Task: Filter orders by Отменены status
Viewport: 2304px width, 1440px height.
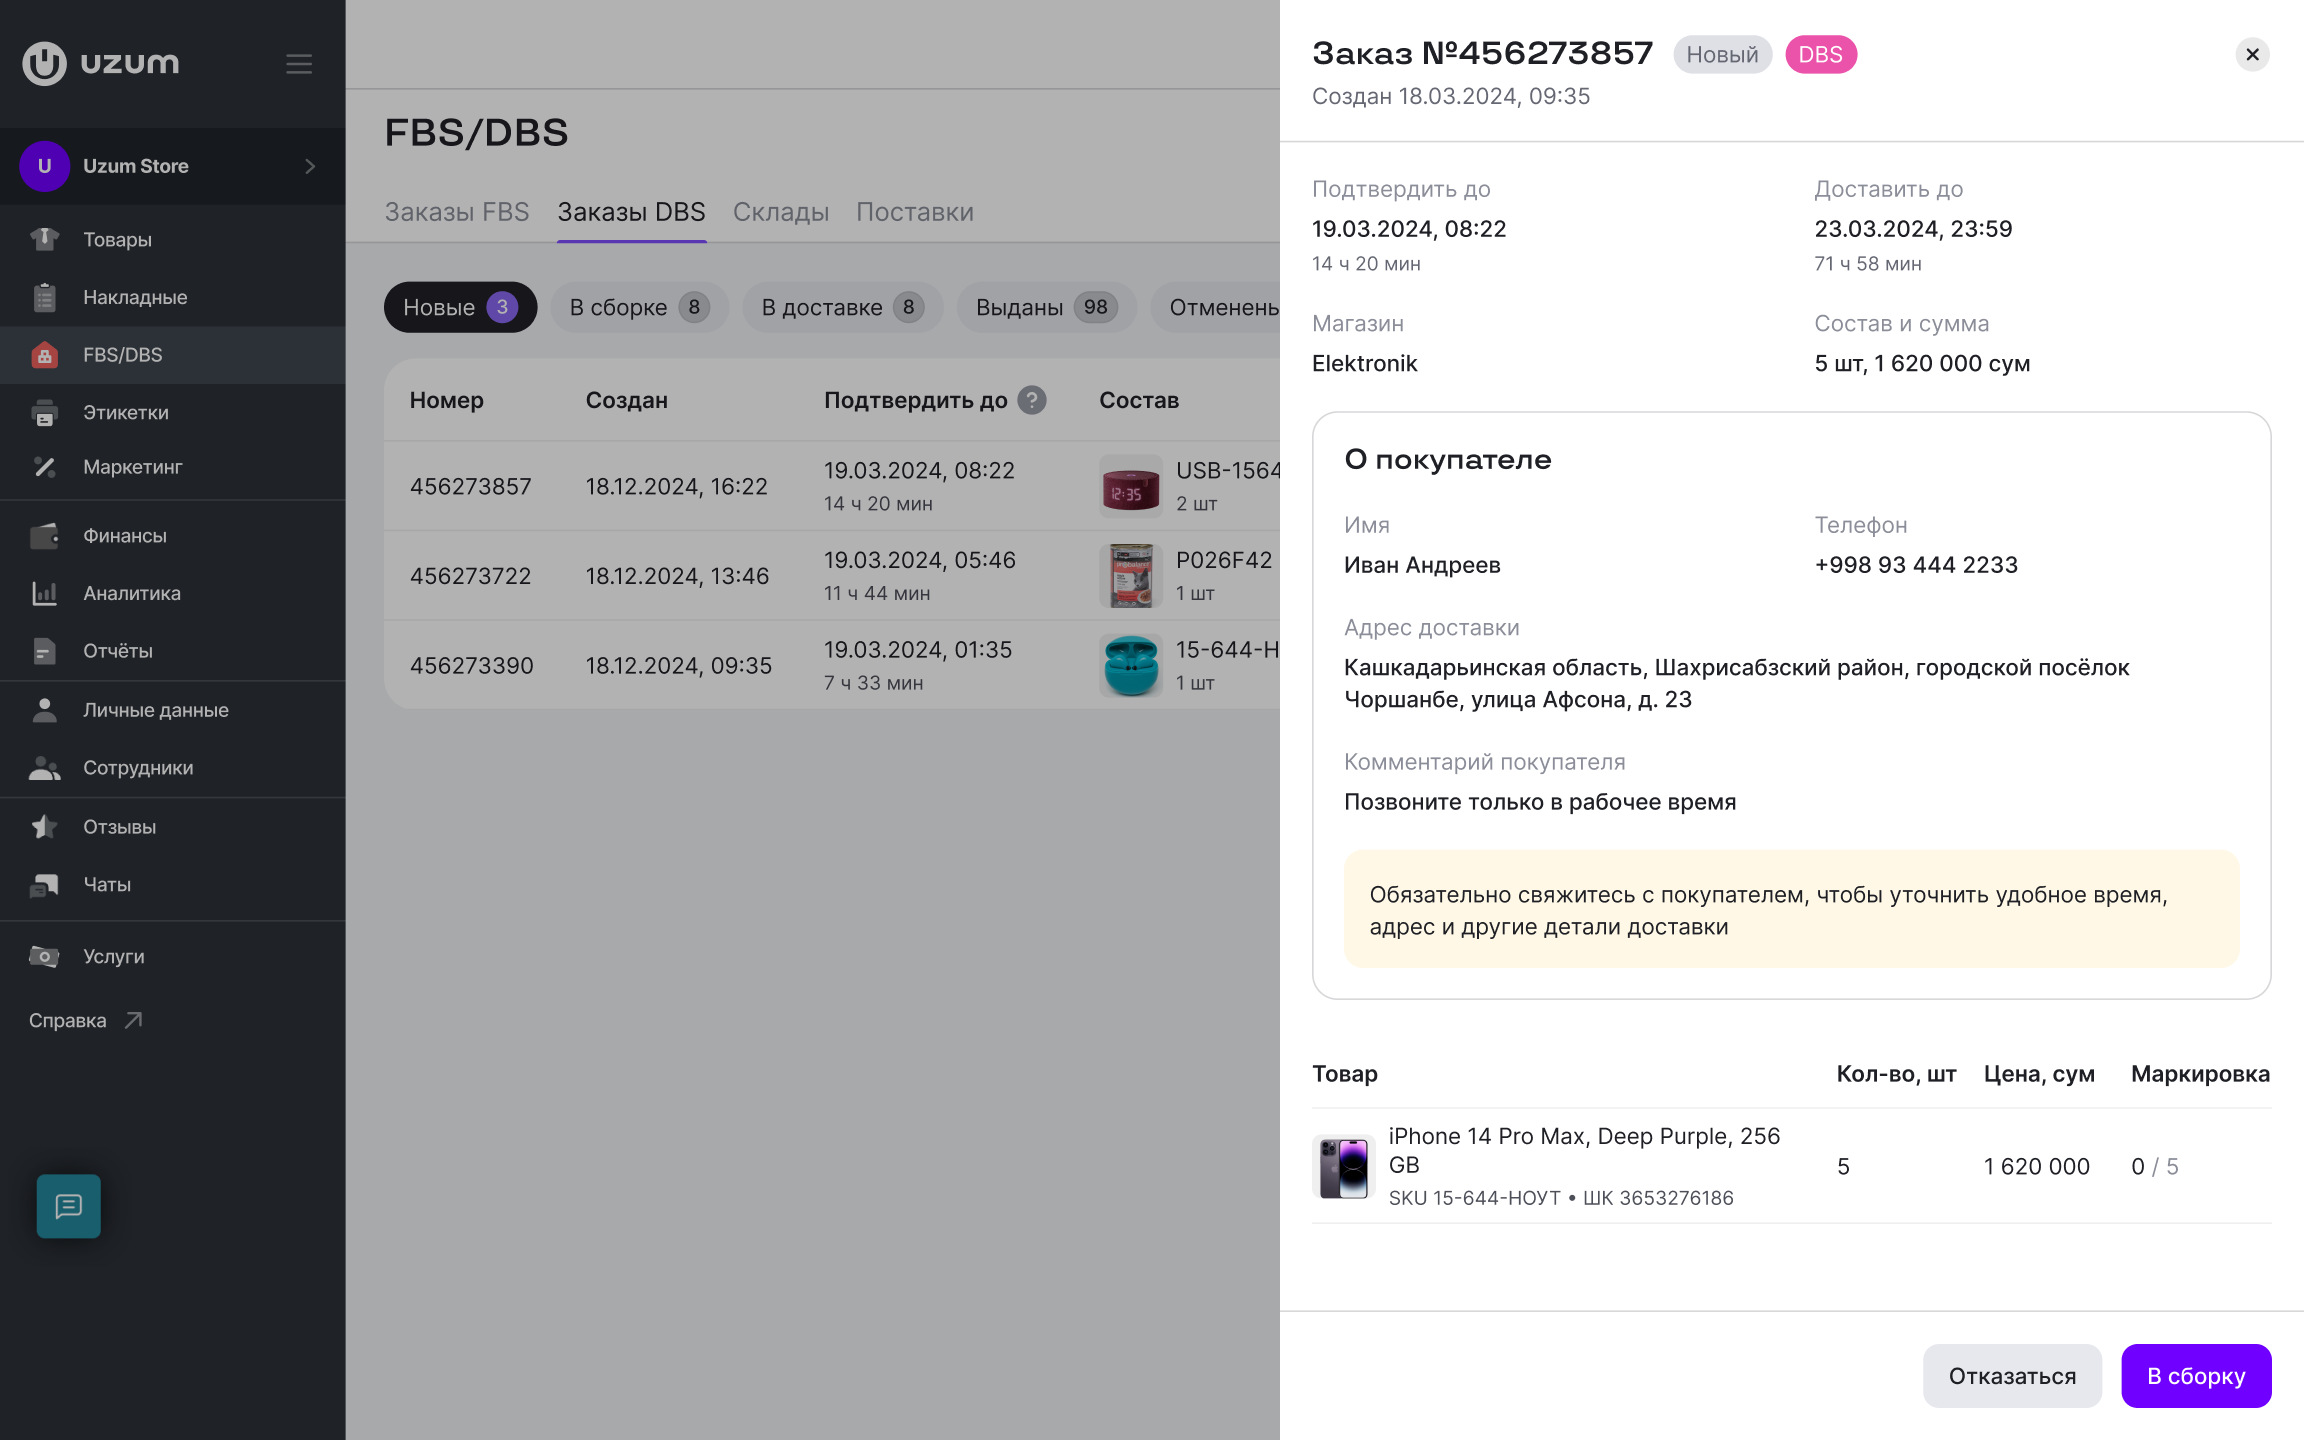Action: [x=1216, y=307]
